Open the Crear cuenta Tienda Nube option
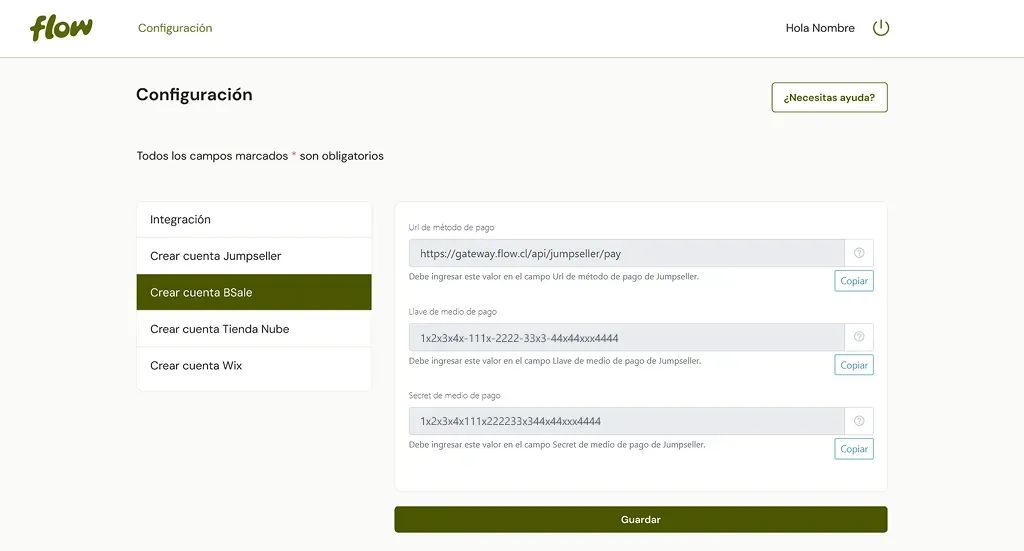The image size is (1024, 551). click(x=254, y=329)
